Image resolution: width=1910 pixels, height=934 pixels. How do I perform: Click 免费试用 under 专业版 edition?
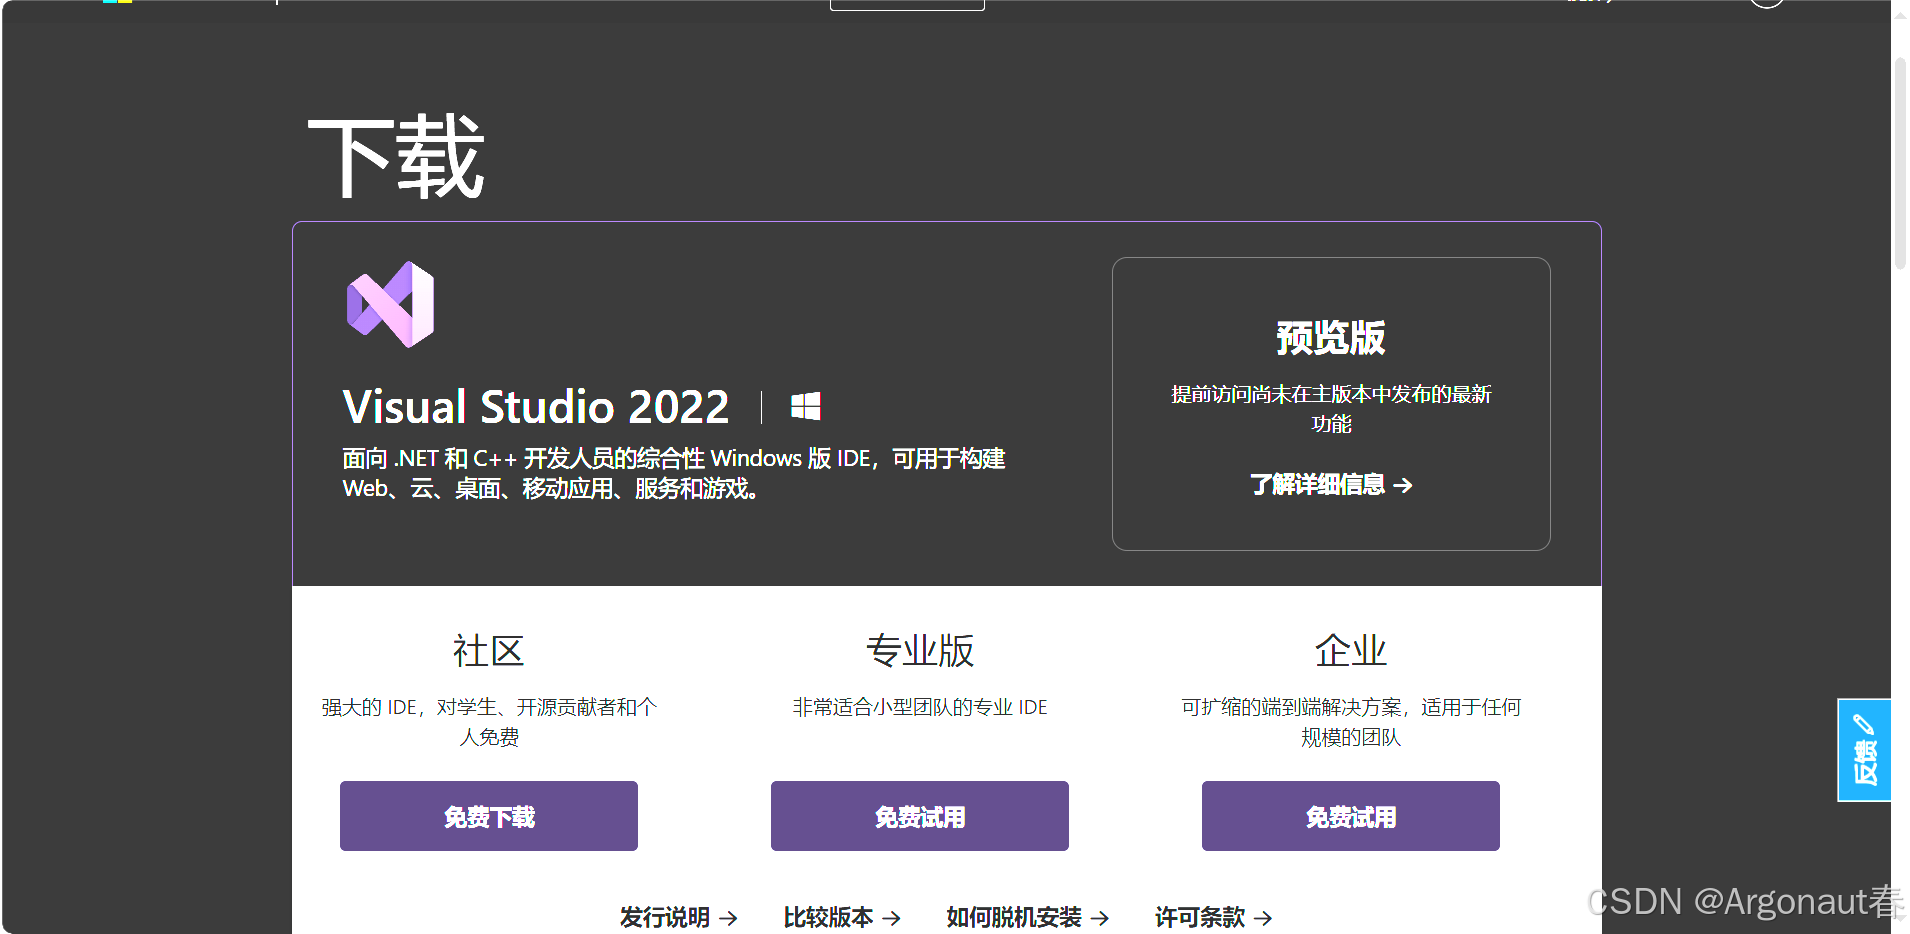click(x=920, y=816)
